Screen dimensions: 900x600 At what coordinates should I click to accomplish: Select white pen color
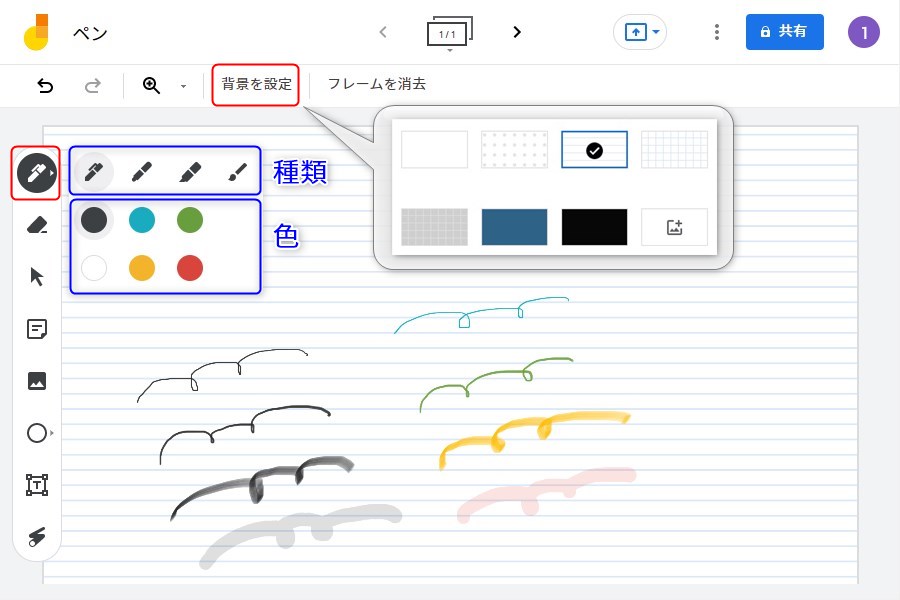point(94,268)
